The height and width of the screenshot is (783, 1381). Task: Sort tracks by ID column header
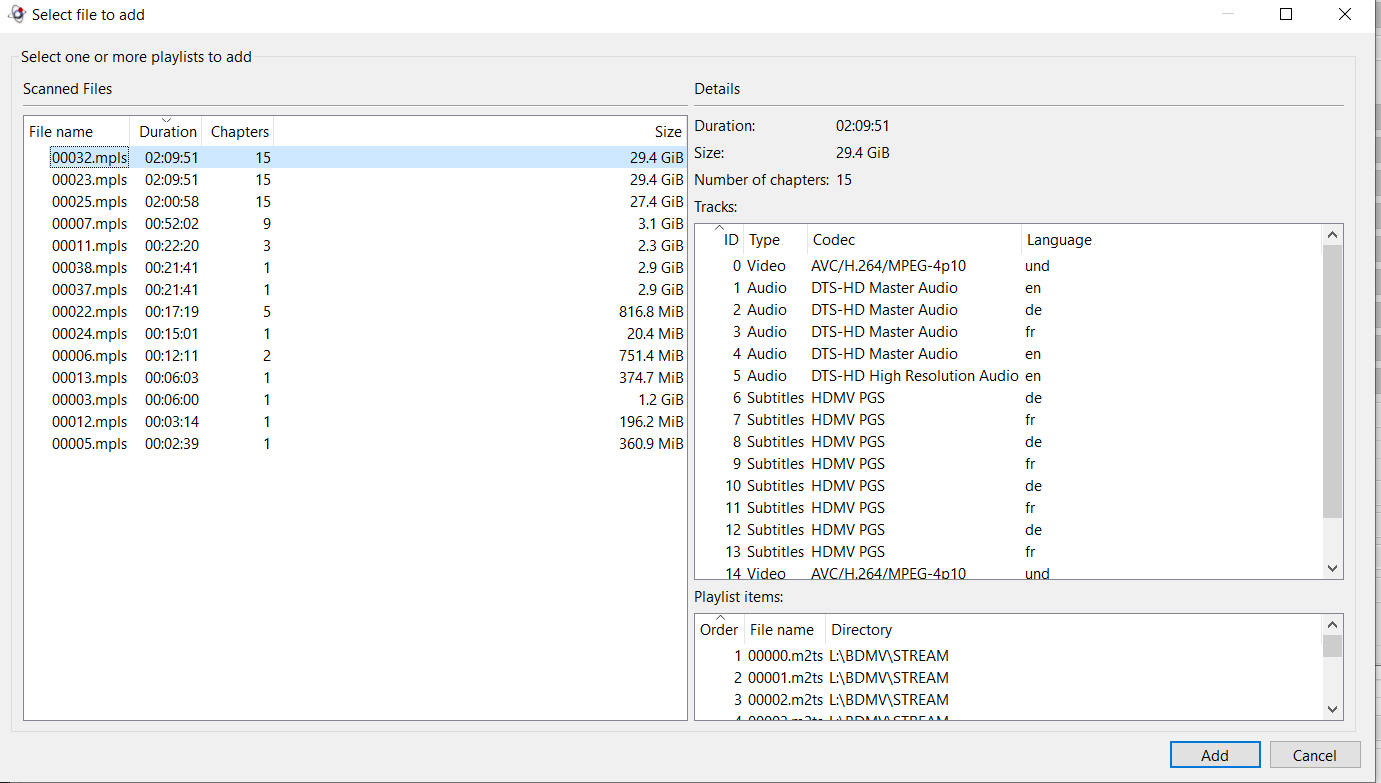(720, 240)
